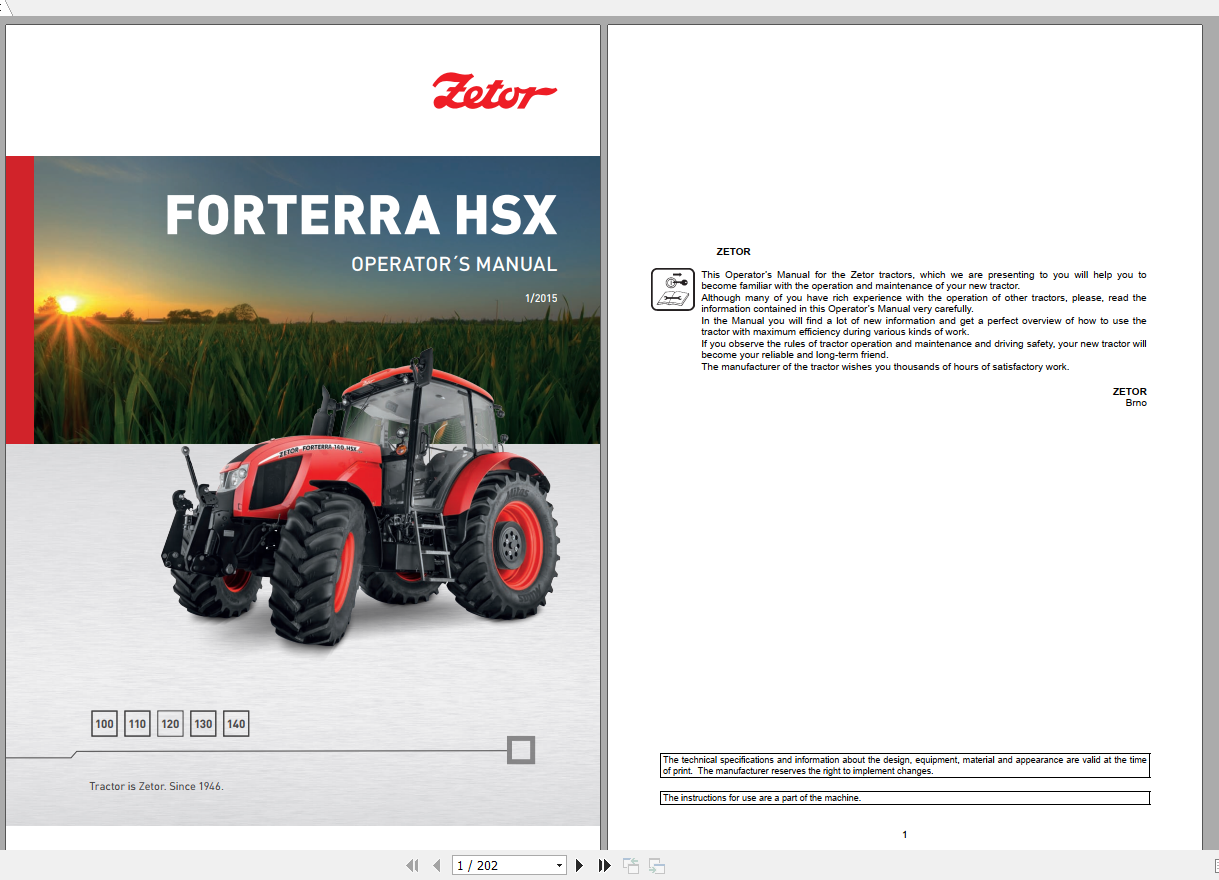Click the model box labeled 100
The height and width of the screenshot is (880, 1219).
[104, 724]
